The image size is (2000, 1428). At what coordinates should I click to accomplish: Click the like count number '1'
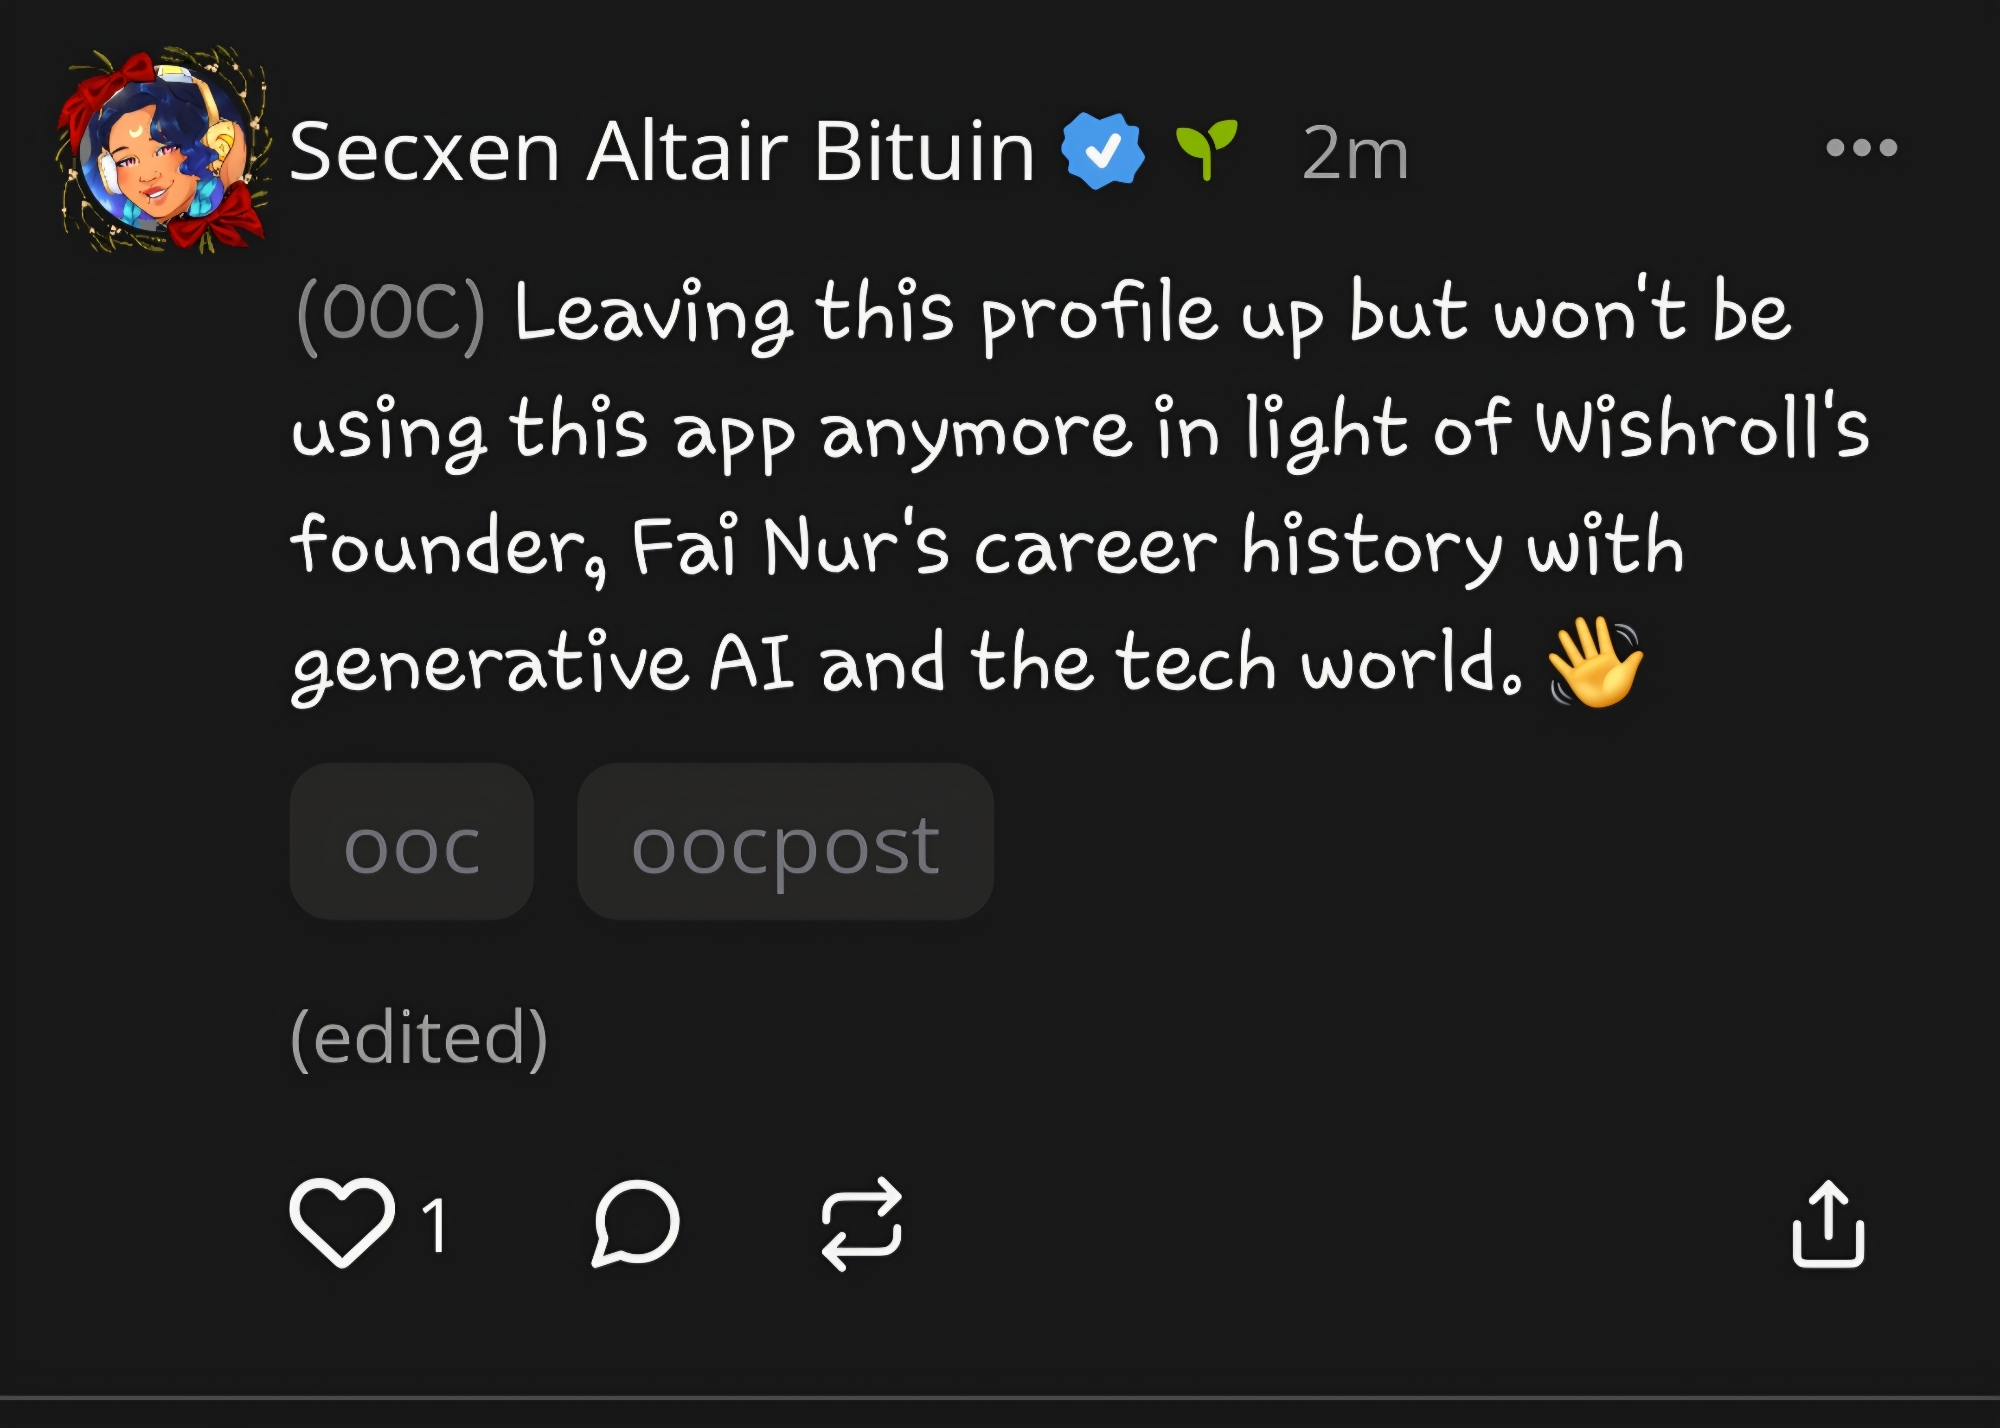434,1224
